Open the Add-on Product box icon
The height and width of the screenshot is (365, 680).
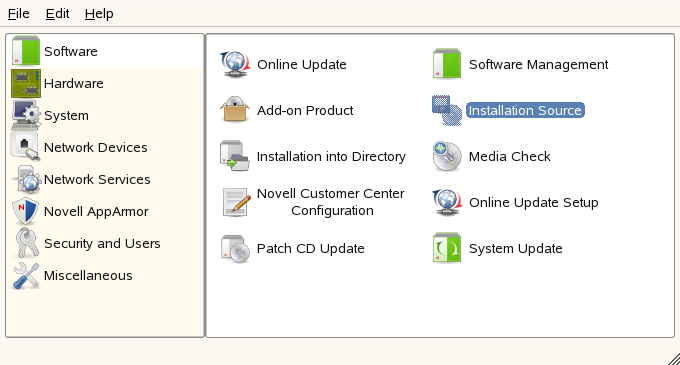click(235, 110)
